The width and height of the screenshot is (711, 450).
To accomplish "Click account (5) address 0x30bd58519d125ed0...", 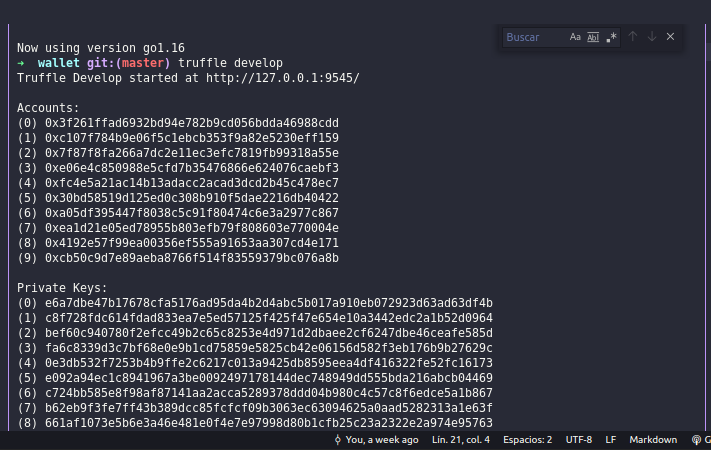I will click(x=192, y=198).
